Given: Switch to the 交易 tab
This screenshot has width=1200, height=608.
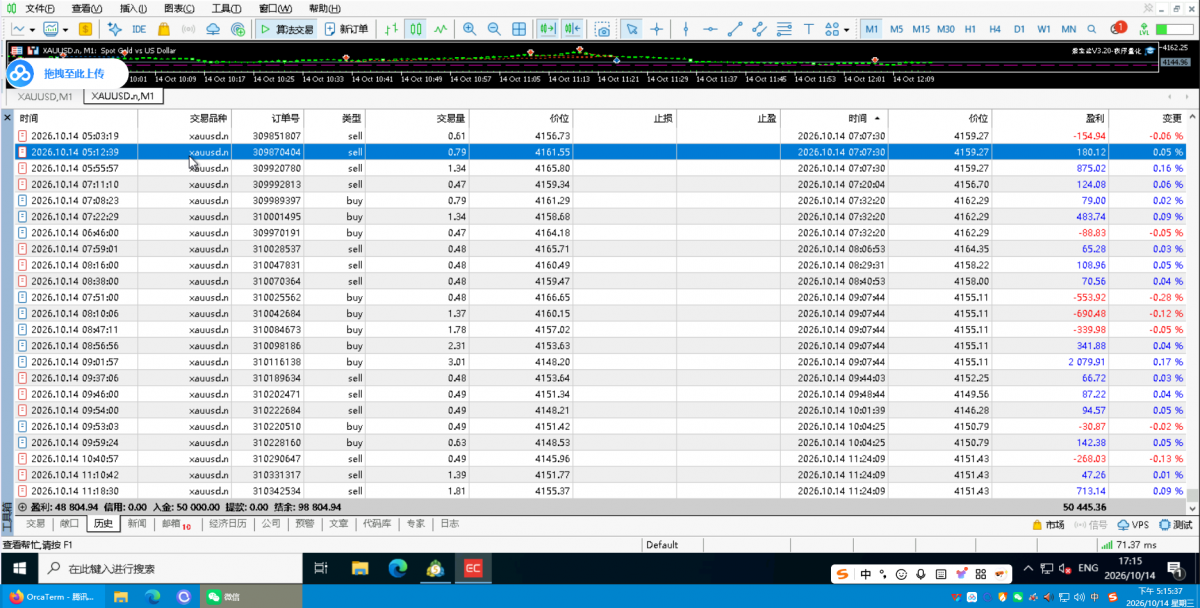Looking at the screenshot, I should [35, 524].
